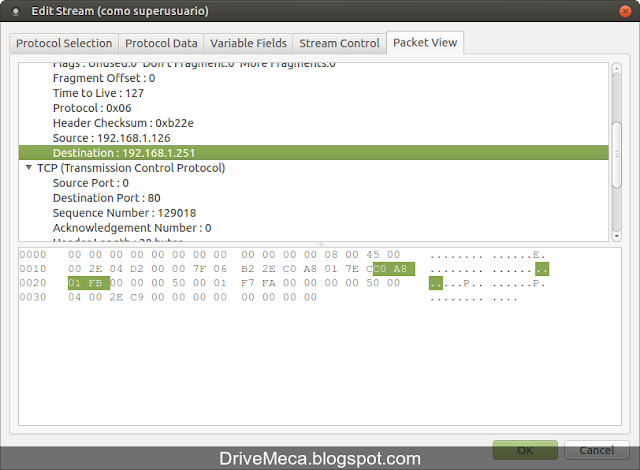Click the Cancel button
This screenshot has height=470, width=640.
tap(597, 450)
